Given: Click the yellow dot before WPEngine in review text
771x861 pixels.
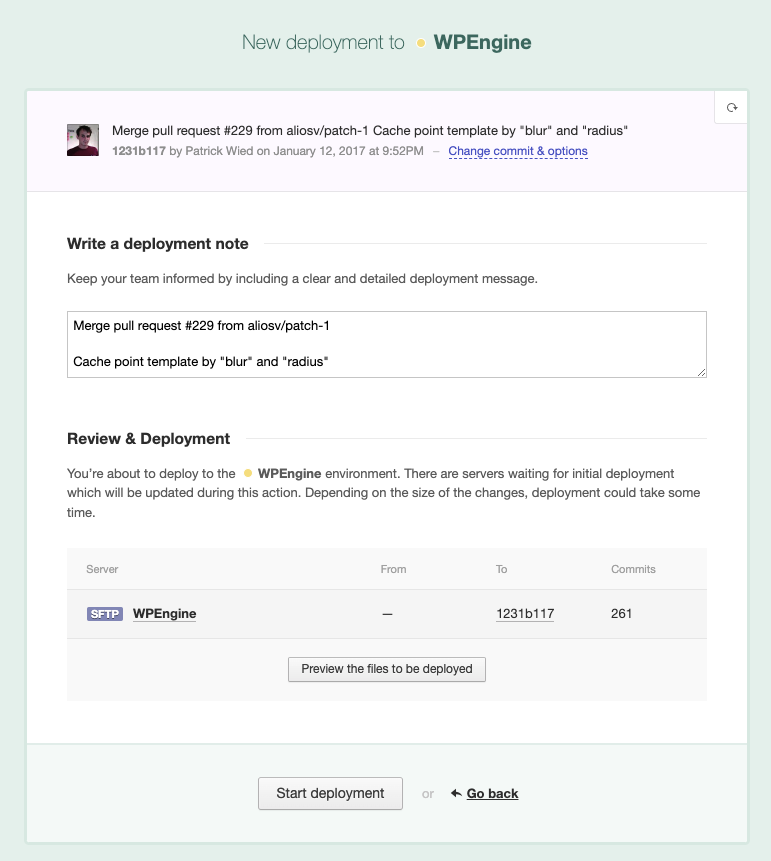Looking at the screenshot, I should point(248,473).
